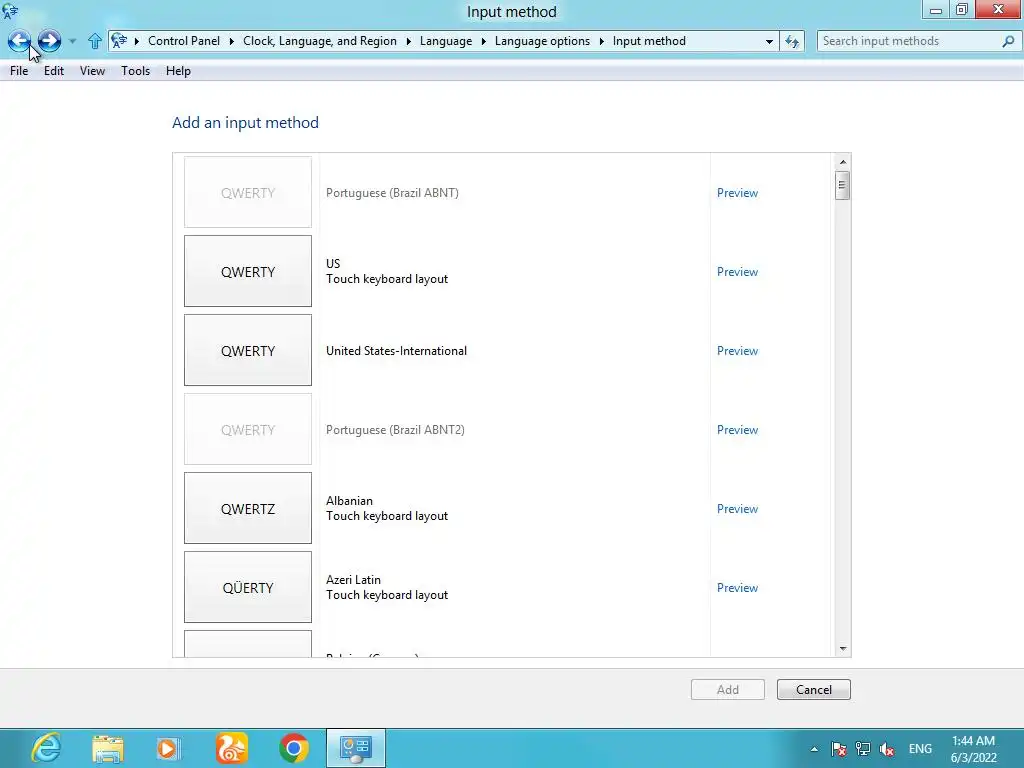This screenshot has width=1024, height=768.
Task: Expand the chevron after Language options breadcrumb
Action: click(x=601, y=41)
